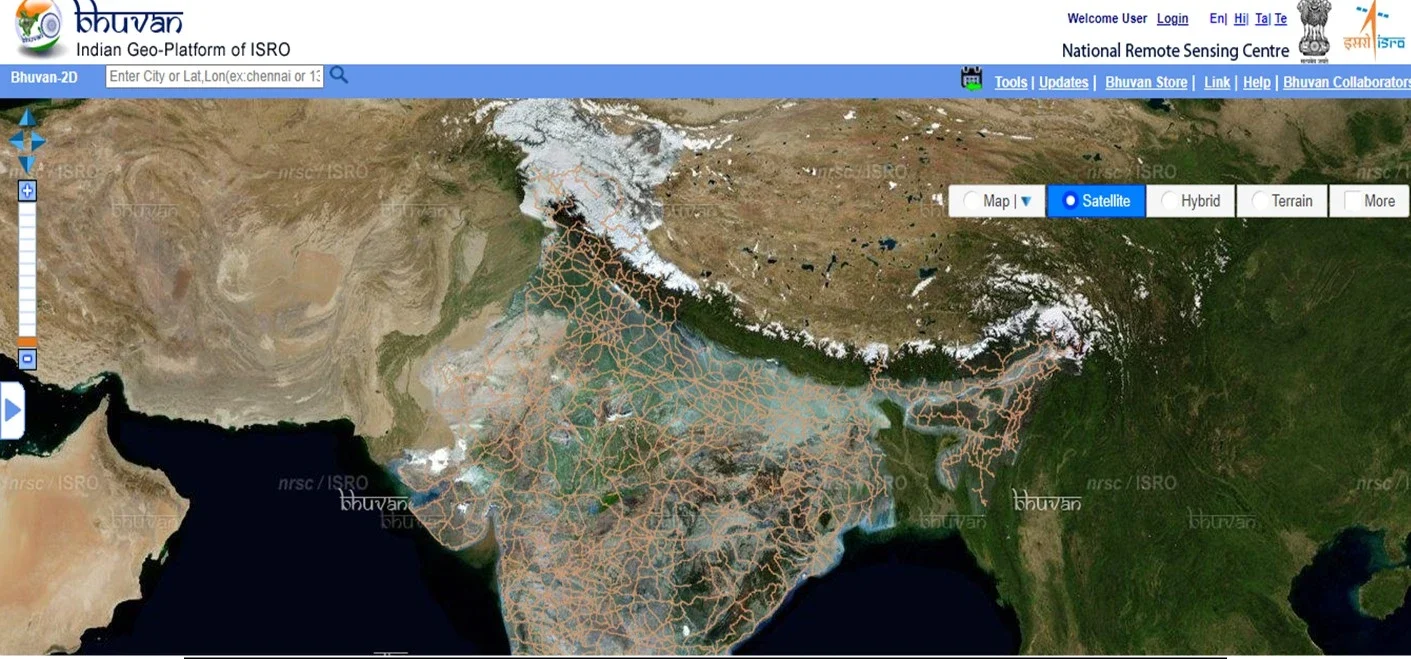Tick the More checkbox
Image resolution: width=1411 pixels, height=659 pixels.
click(1352, 201)
